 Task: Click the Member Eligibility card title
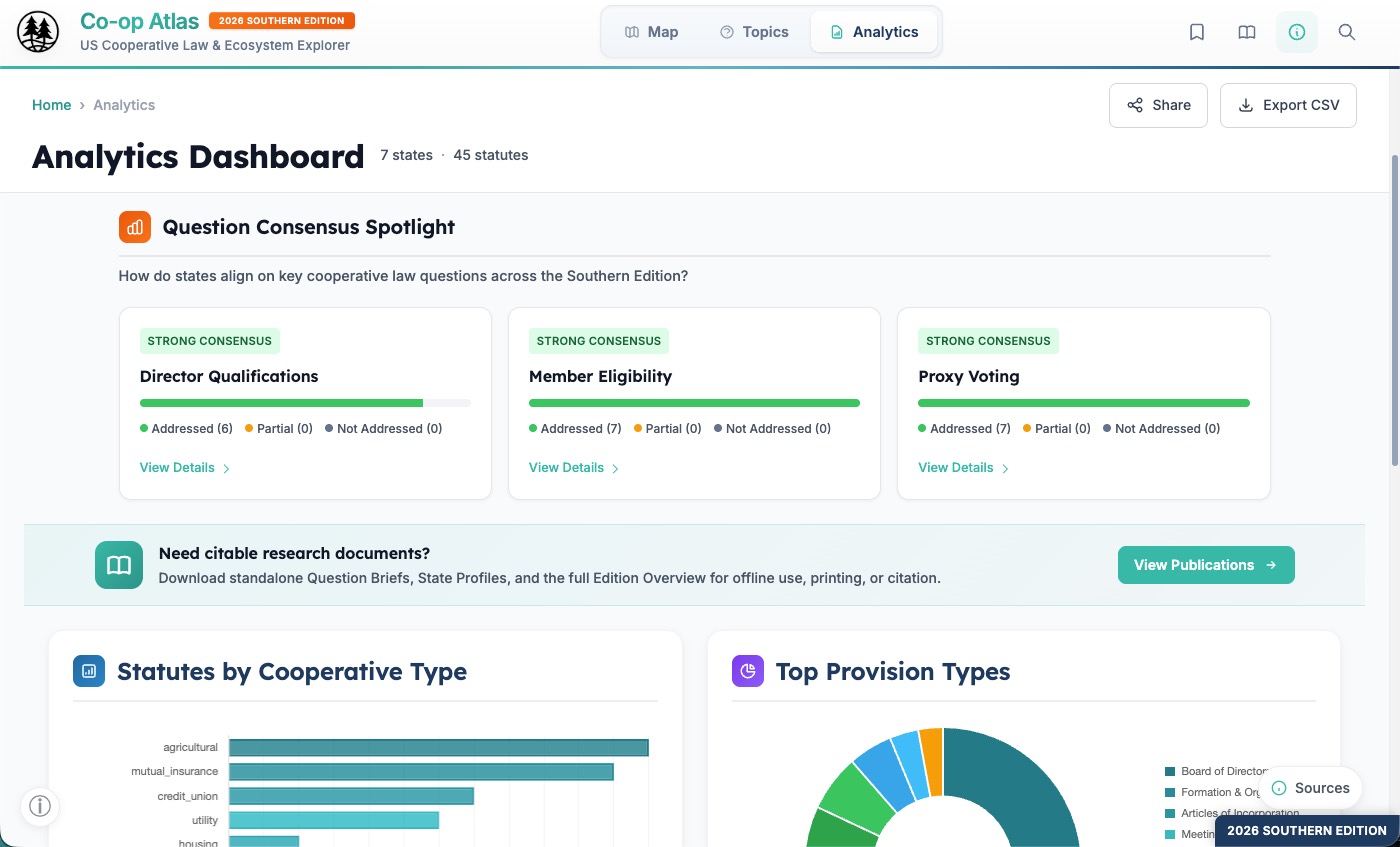(x=600, y=376)
